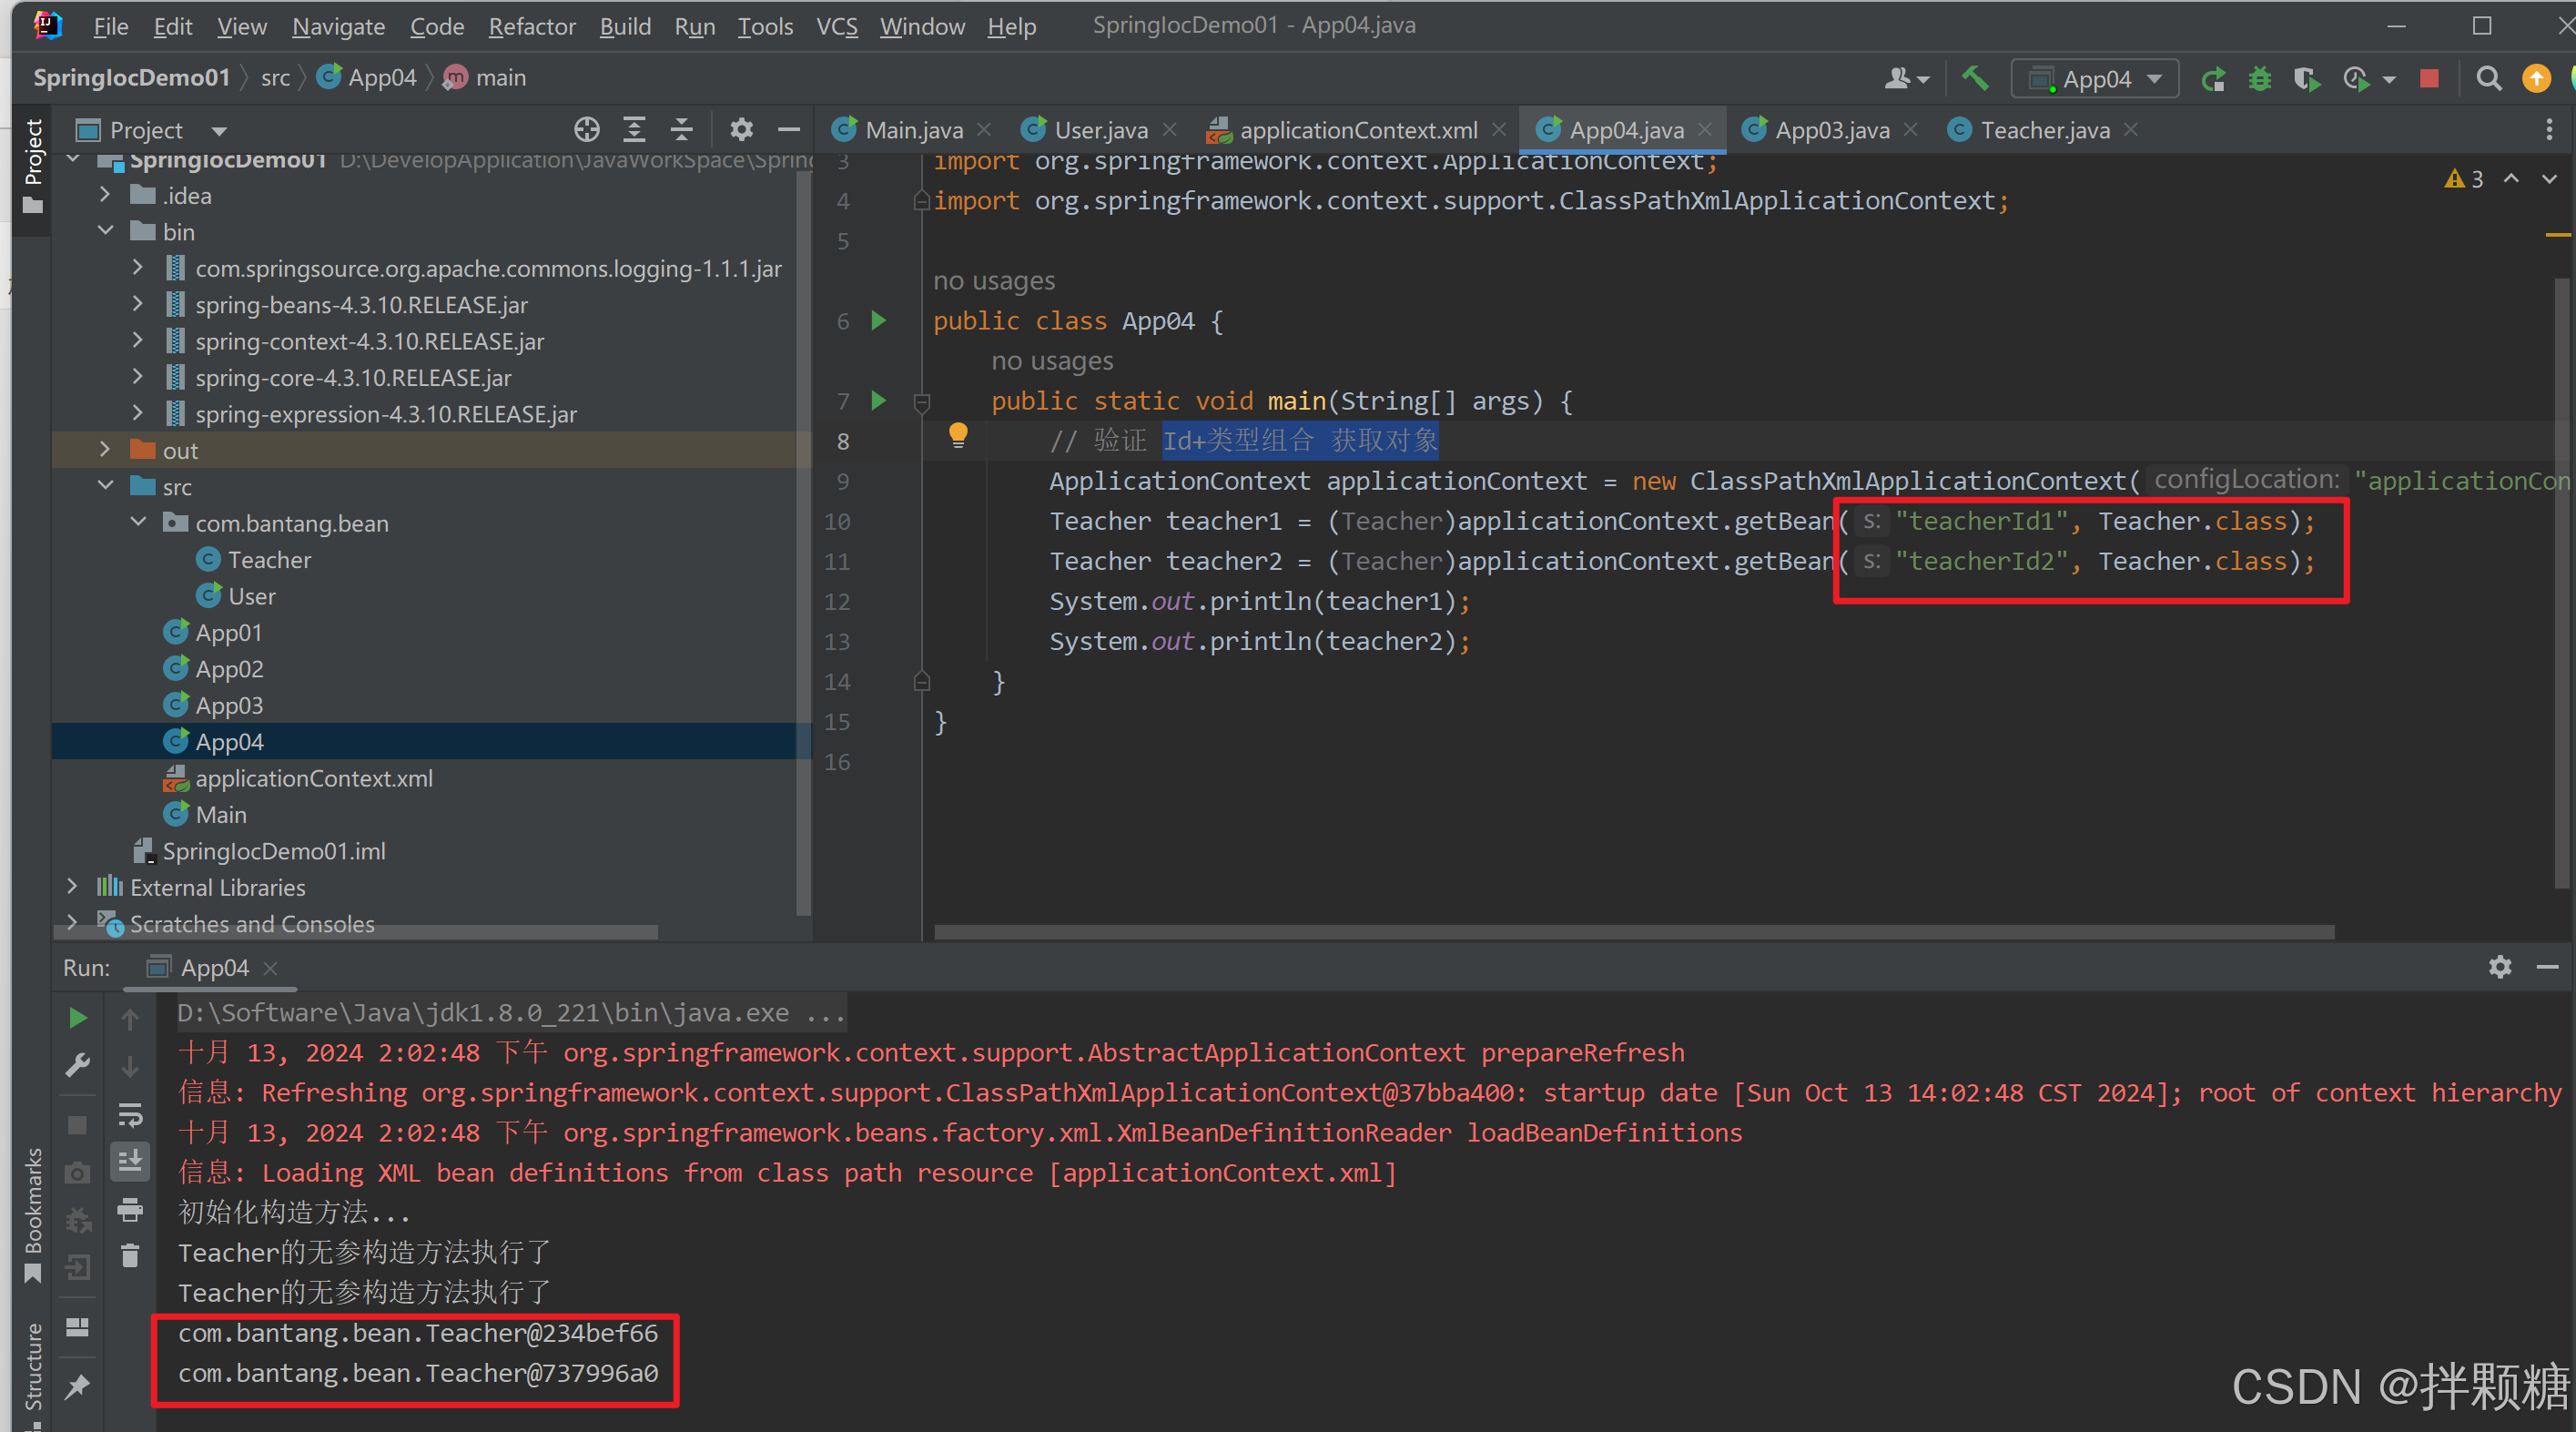Toggle the Bookmarks tool window stripe
2576x1432 pixels.
(33, 1214)
